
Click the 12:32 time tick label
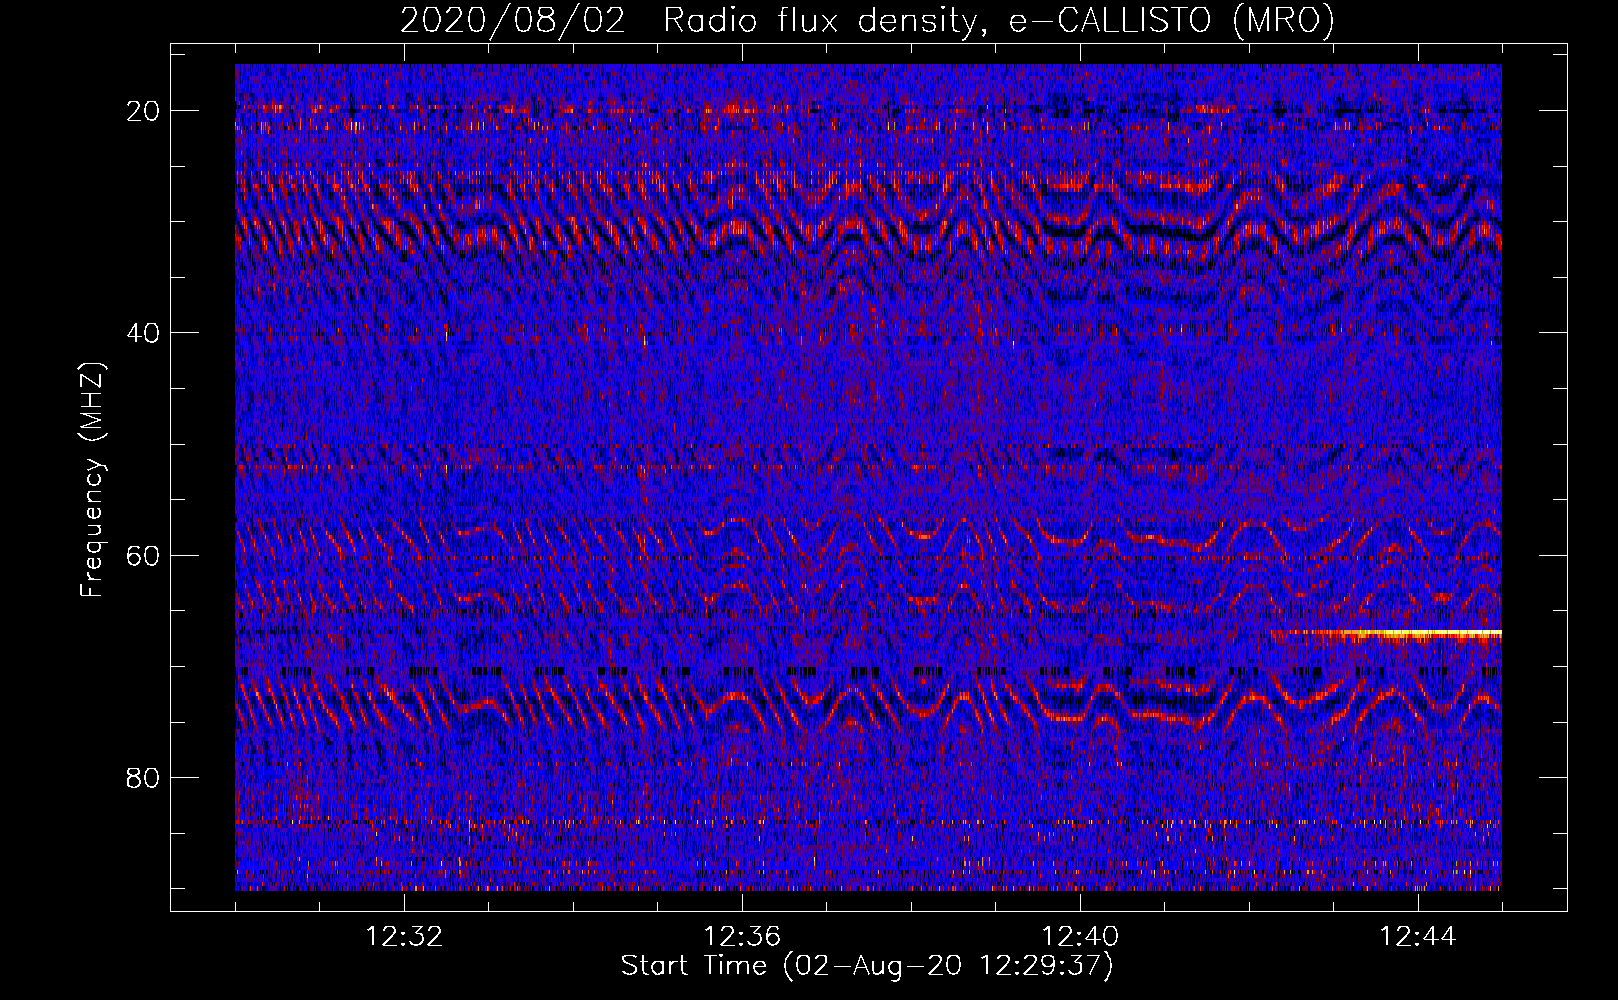tap(404, 937)
